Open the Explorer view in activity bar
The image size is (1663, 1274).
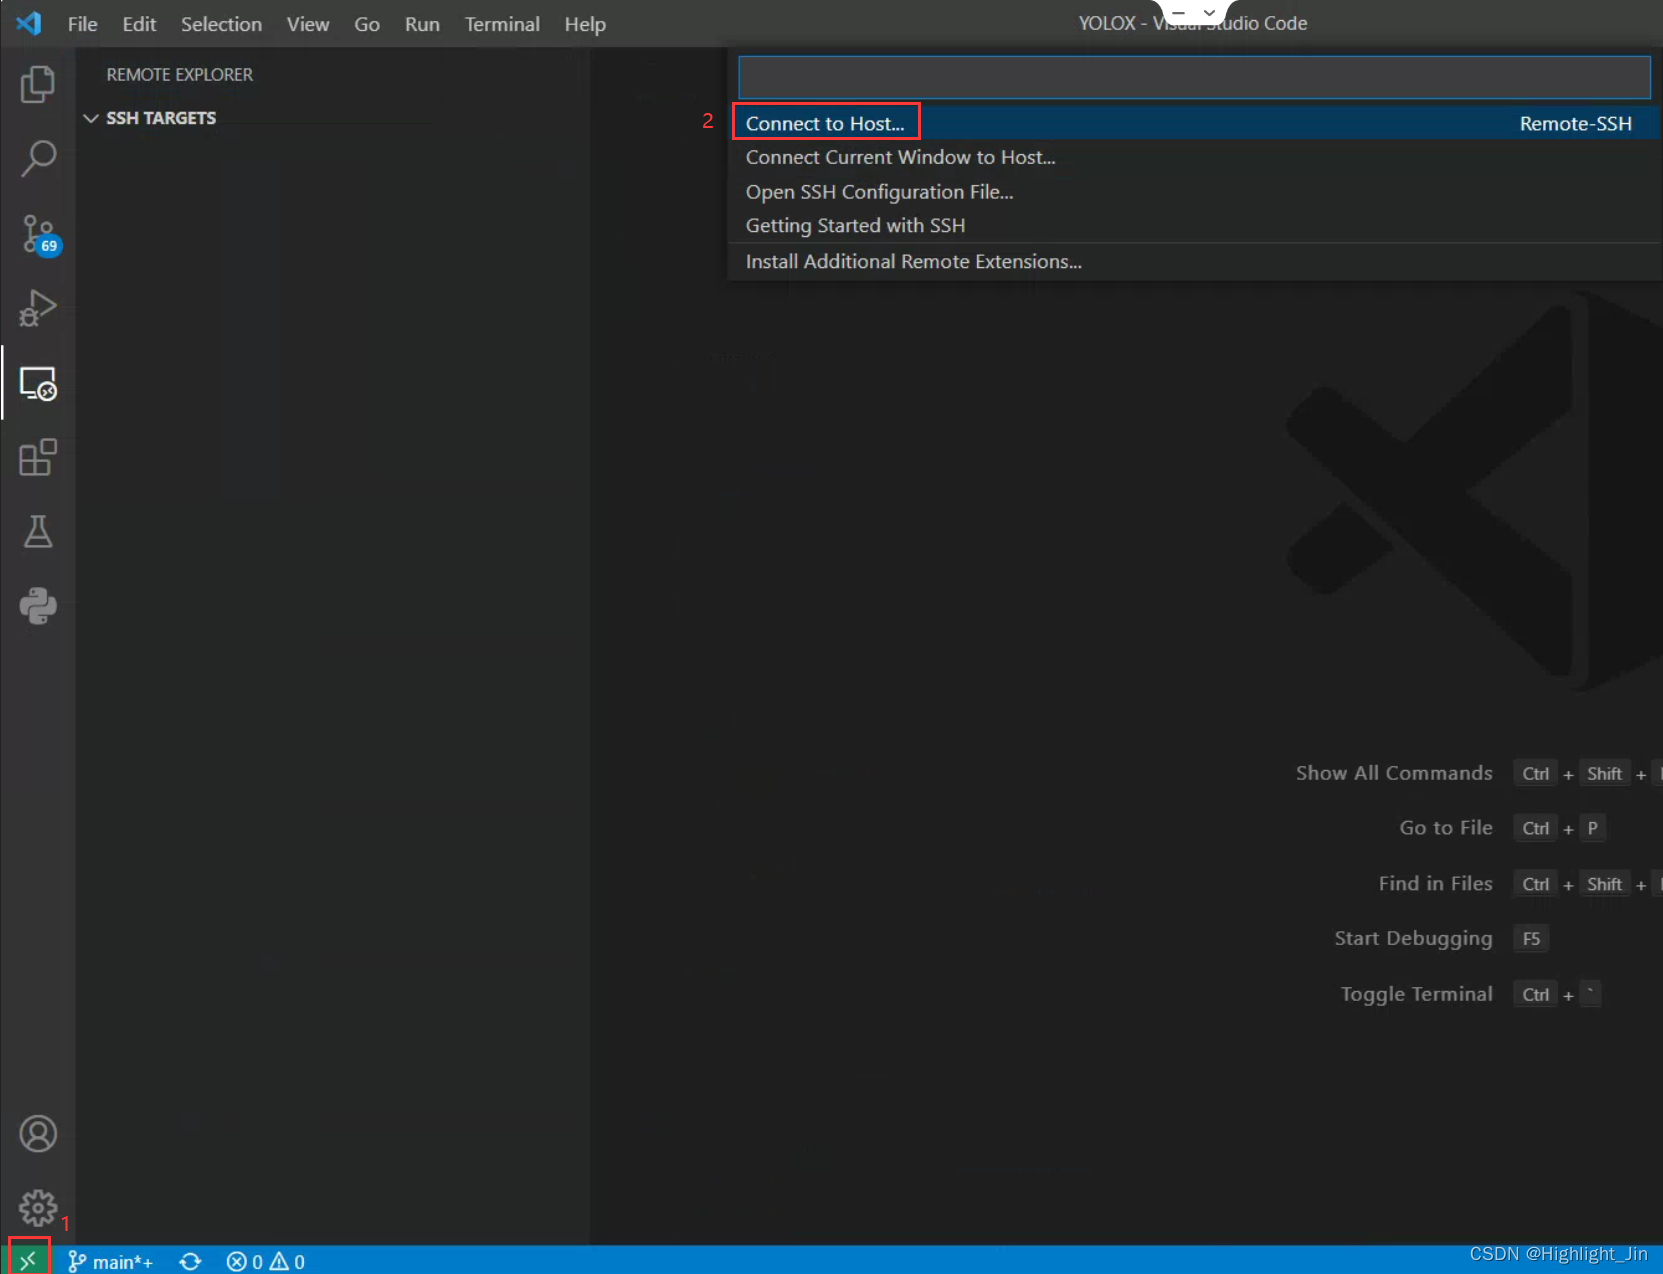click(38, 84)
